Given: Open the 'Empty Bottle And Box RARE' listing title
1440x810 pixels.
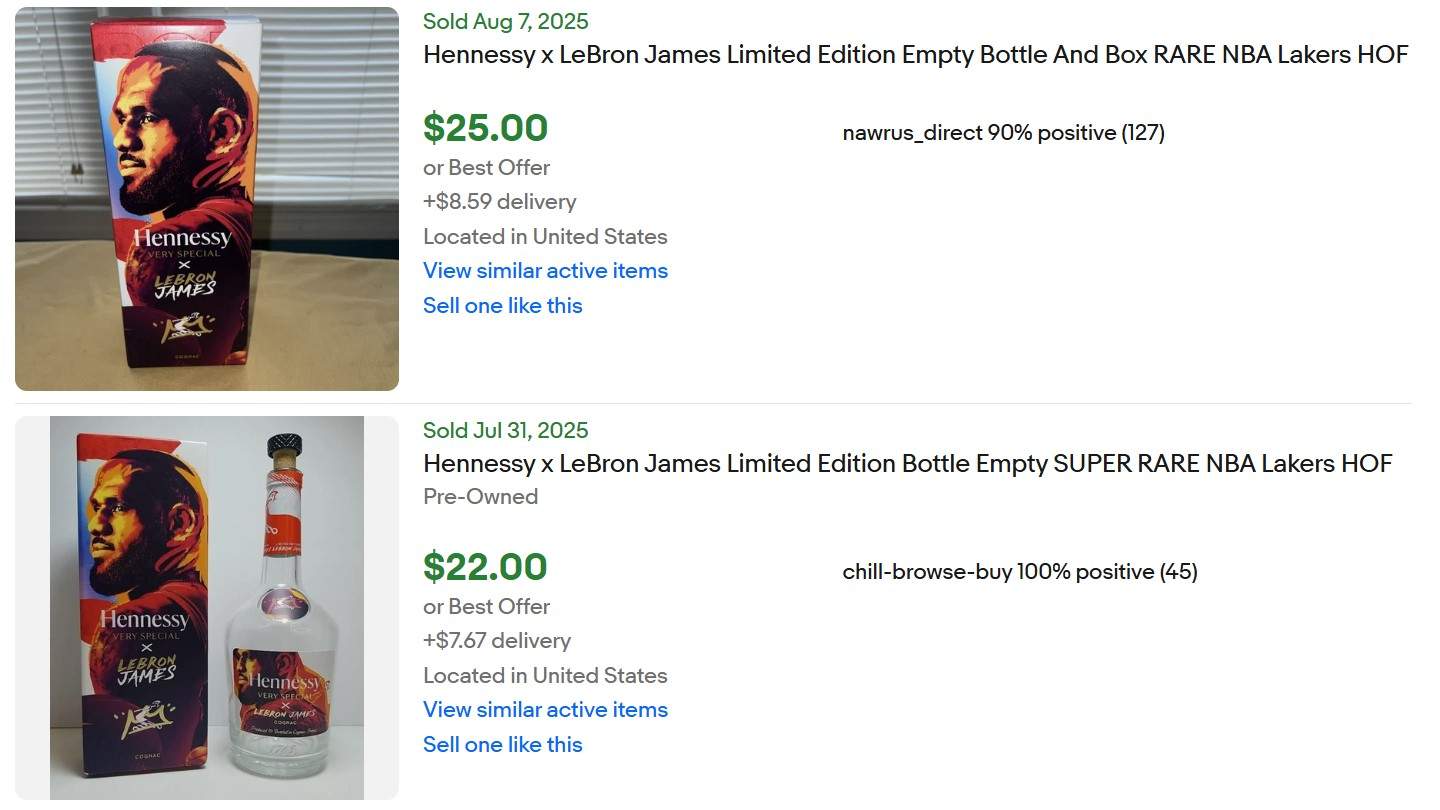Looking at the screenshot, I should [915, 55].
